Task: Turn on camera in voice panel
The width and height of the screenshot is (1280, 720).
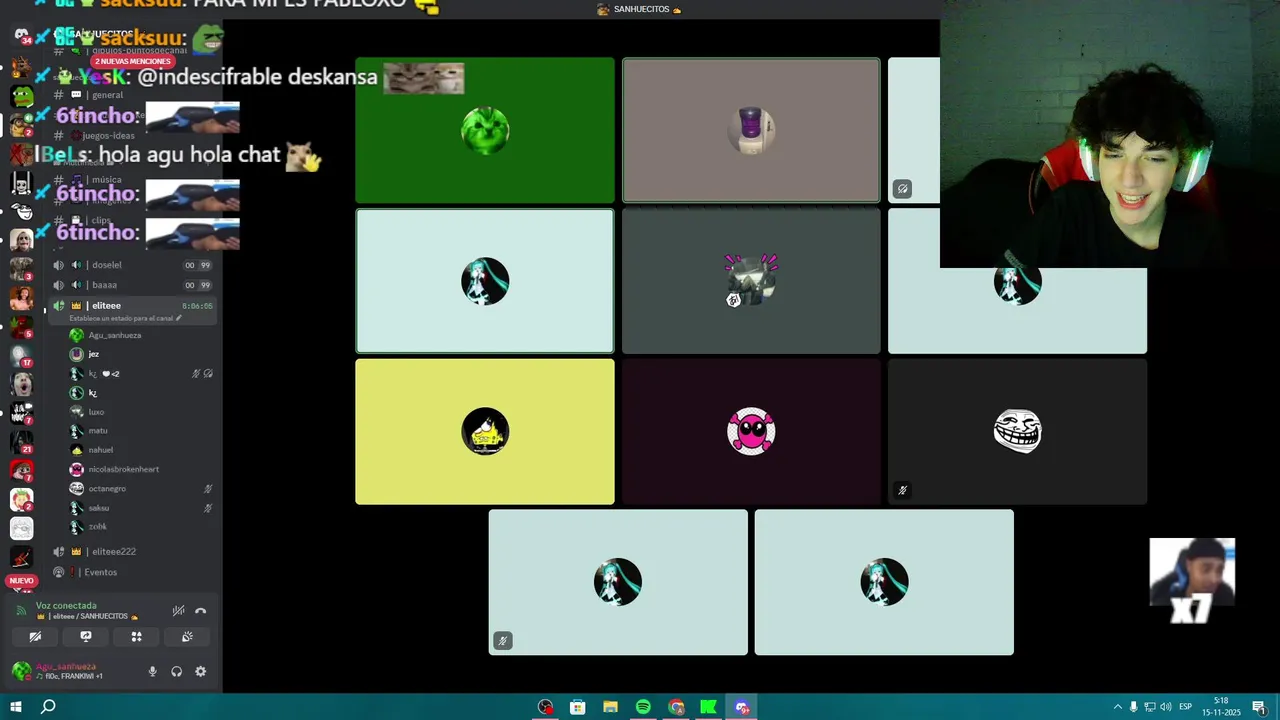Action: [35, 637]
